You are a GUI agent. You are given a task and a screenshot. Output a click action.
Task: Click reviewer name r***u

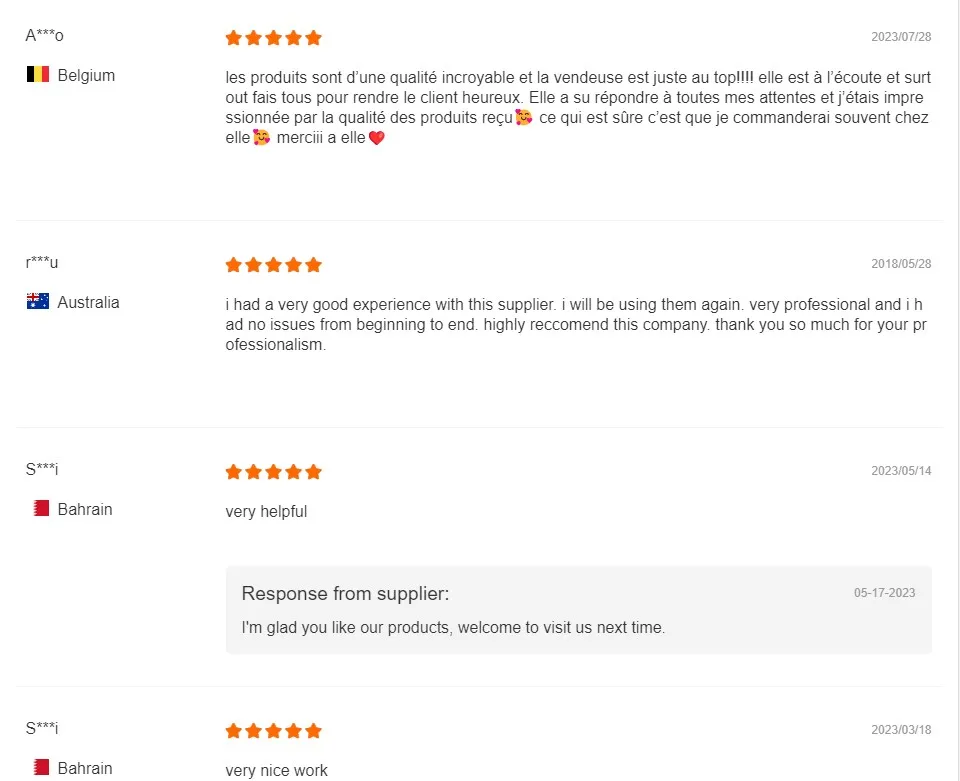[x=42, y=263]
